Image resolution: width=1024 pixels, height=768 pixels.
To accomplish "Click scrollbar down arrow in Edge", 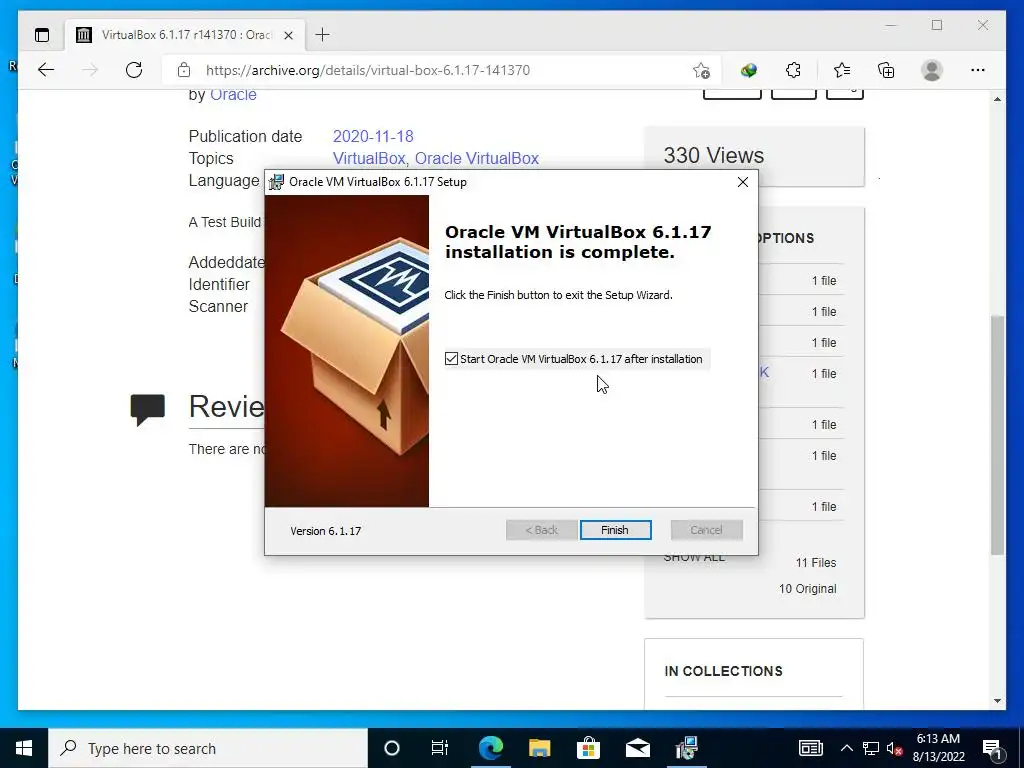I will [997, 701].
